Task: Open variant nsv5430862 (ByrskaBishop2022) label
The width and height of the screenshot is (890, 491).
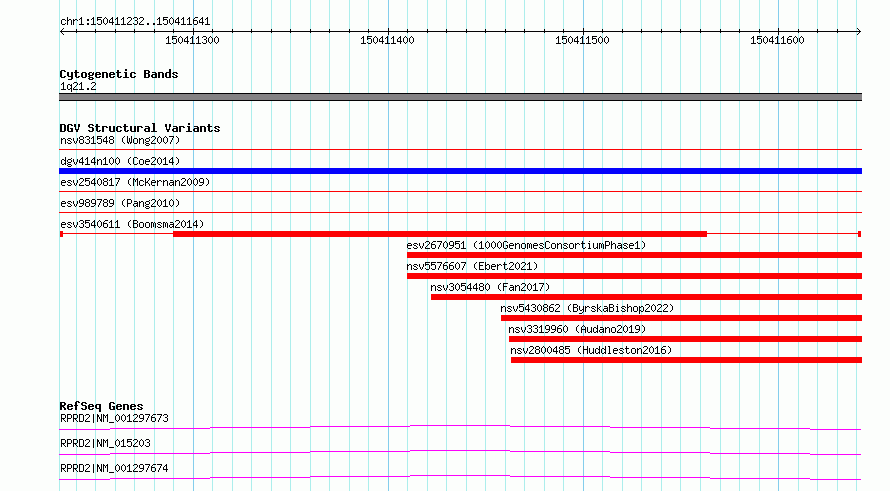Action: (x=587, y=308)
